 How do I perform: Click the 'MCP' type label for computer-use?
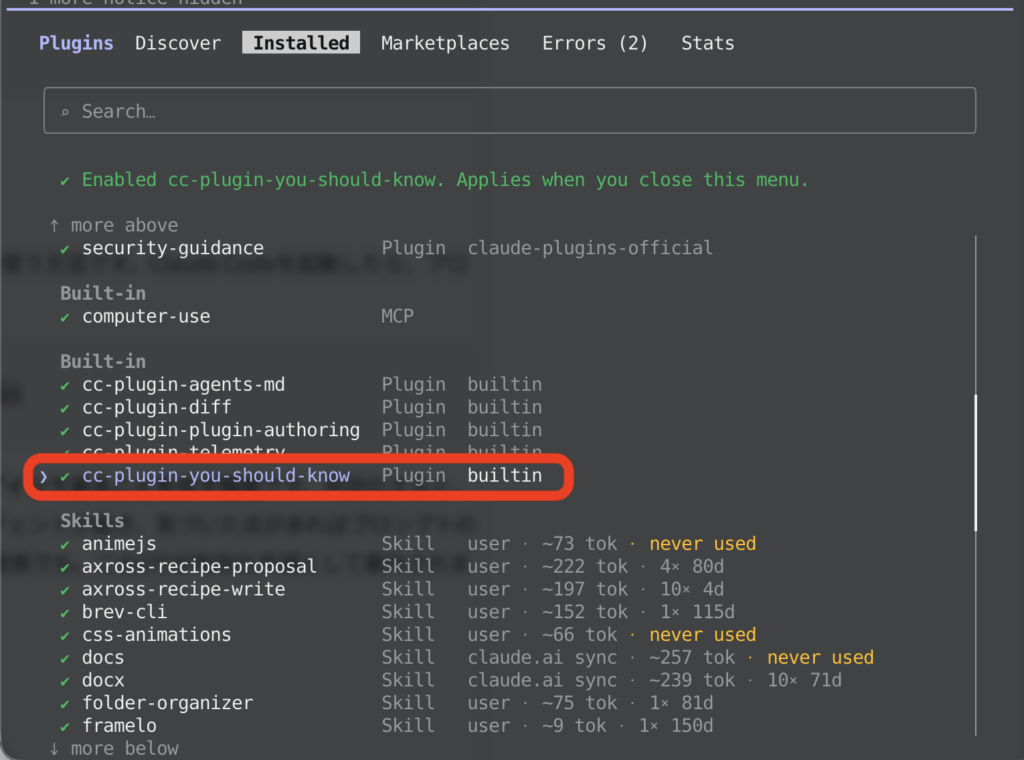pos(397,316)
